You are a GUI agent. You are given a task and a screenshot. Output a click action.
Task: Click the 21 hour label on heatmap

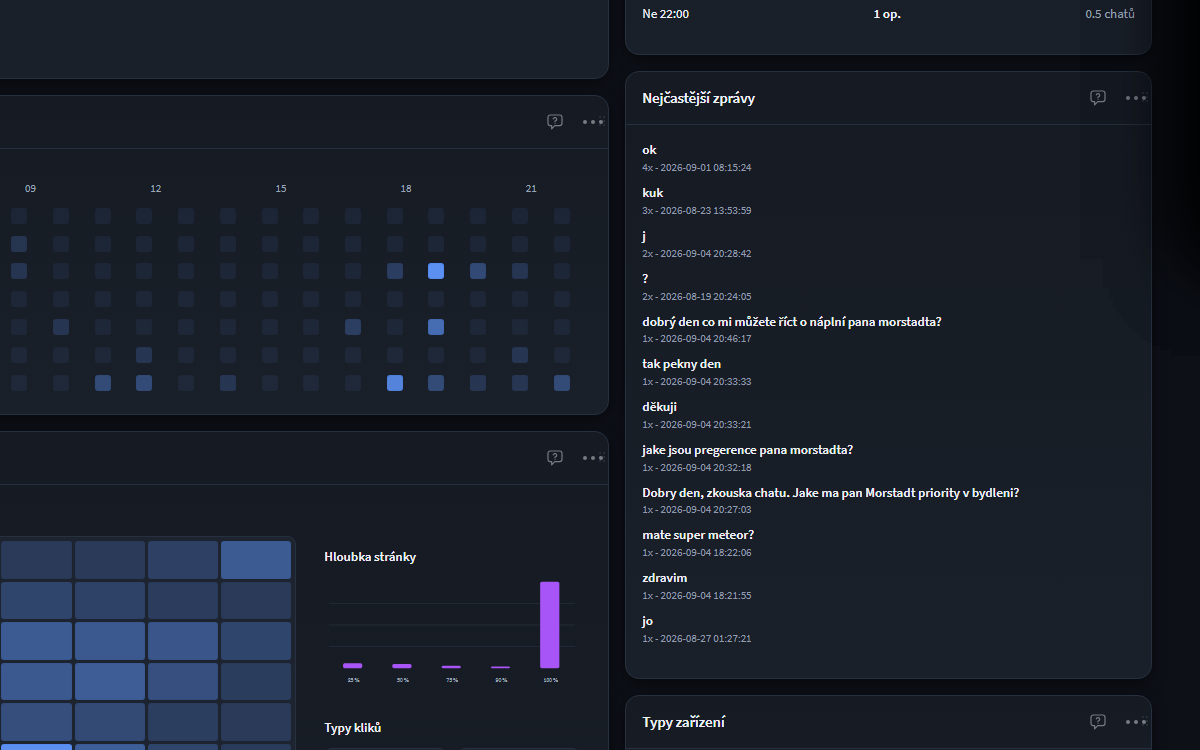(531, 188)
